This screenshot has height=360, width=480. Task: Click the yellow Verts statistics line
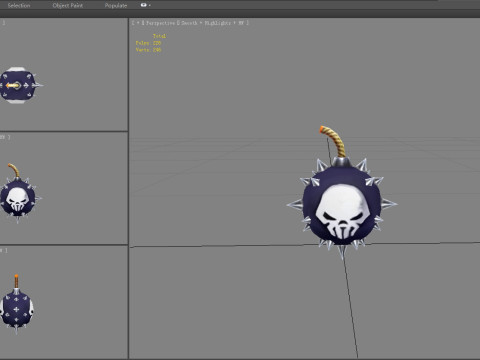[148, 50]
